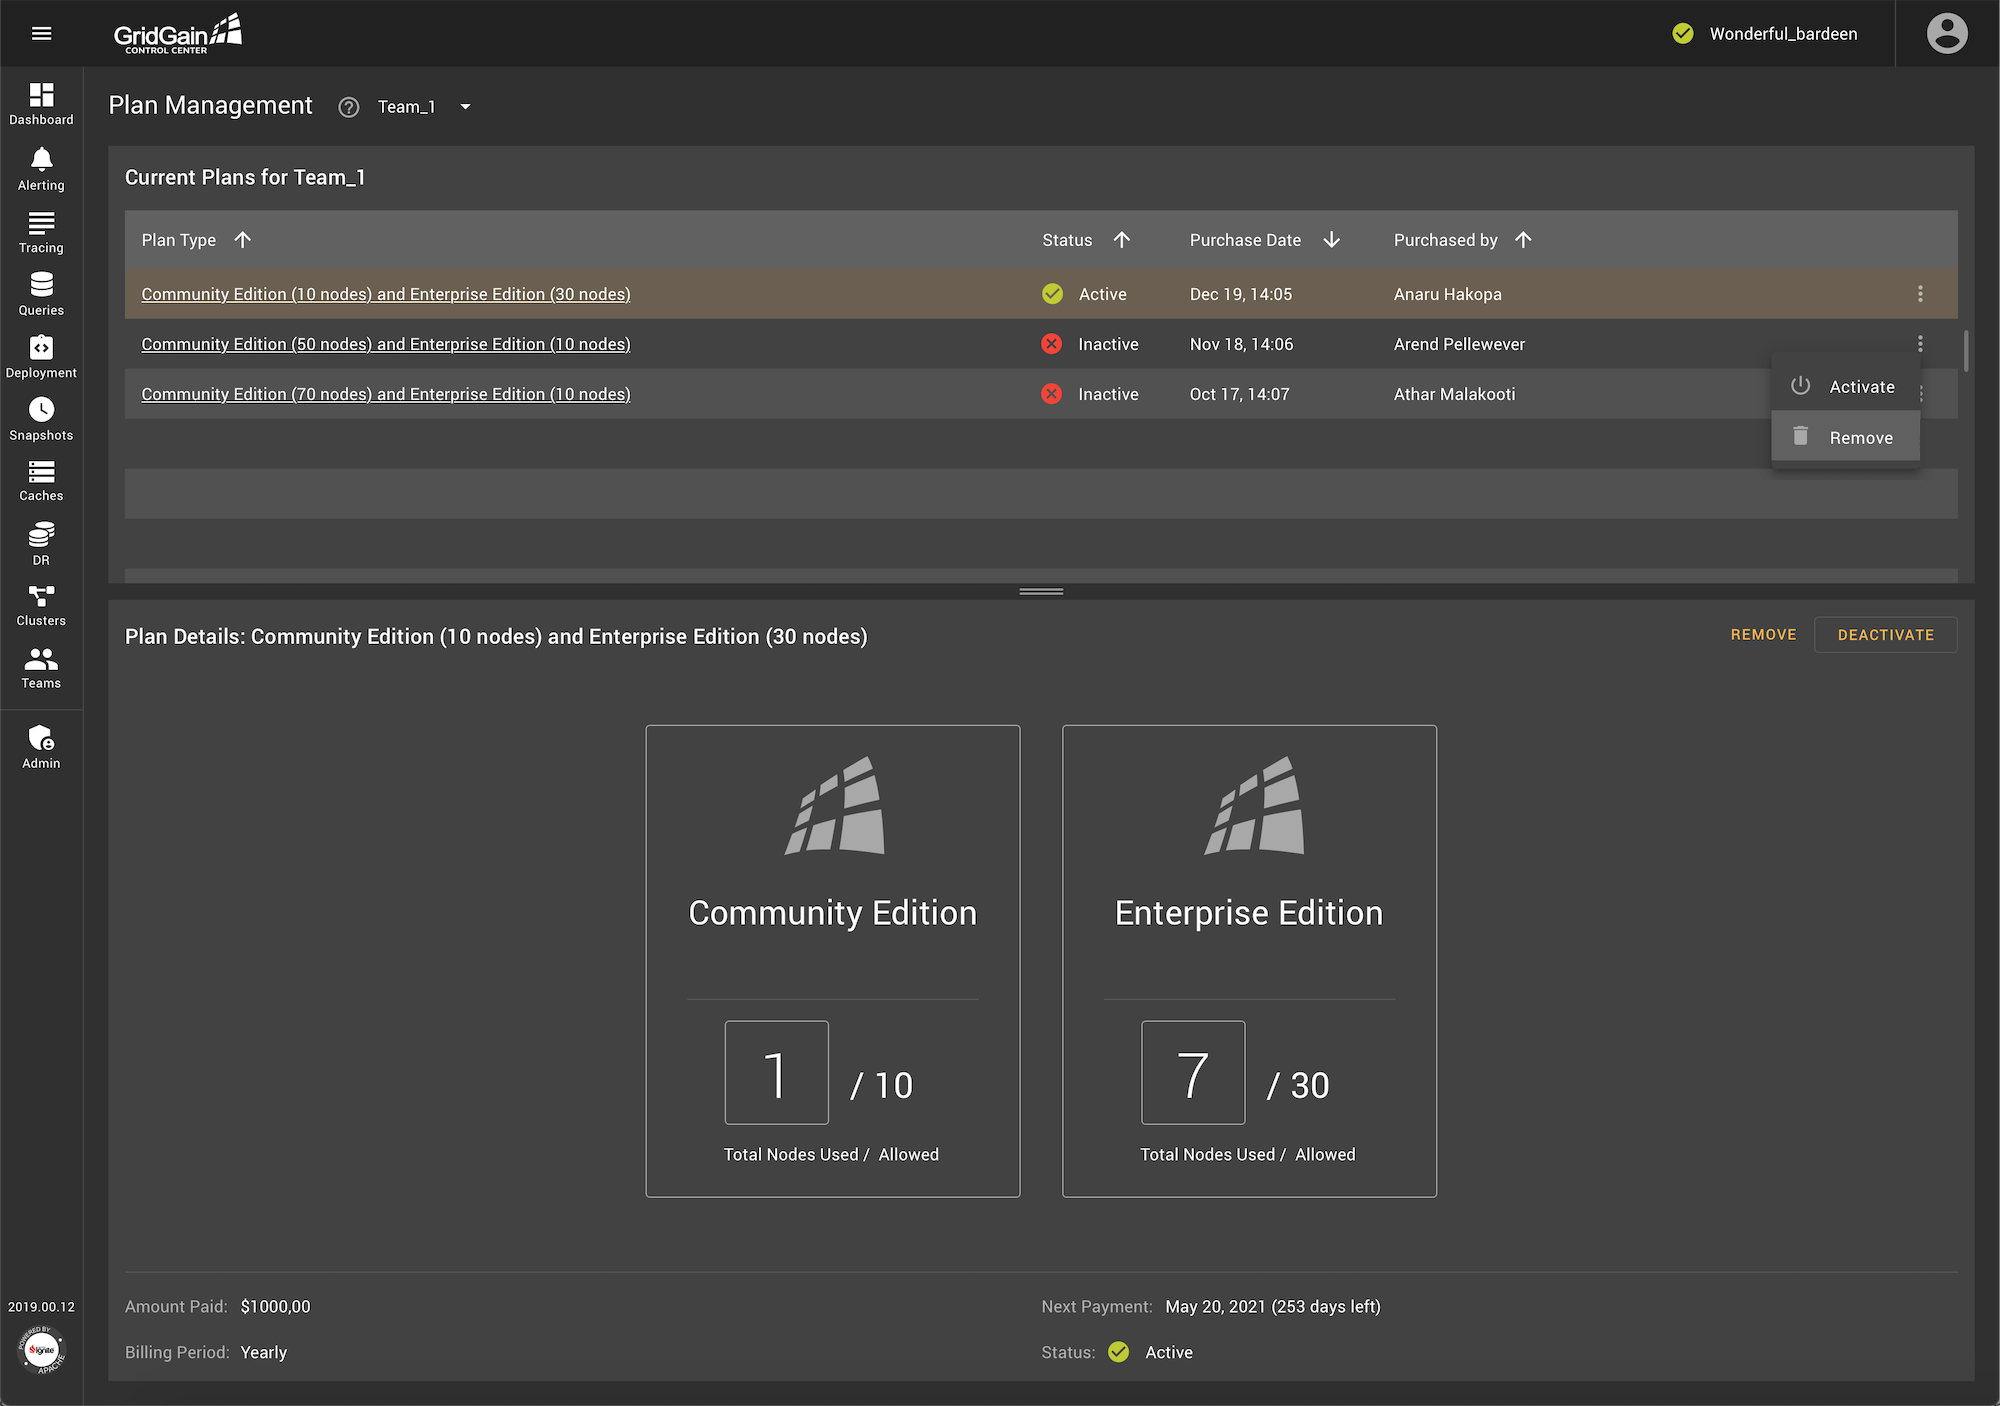Click the Wonderful_bardeen cluster name

[x=1783, y=33]
